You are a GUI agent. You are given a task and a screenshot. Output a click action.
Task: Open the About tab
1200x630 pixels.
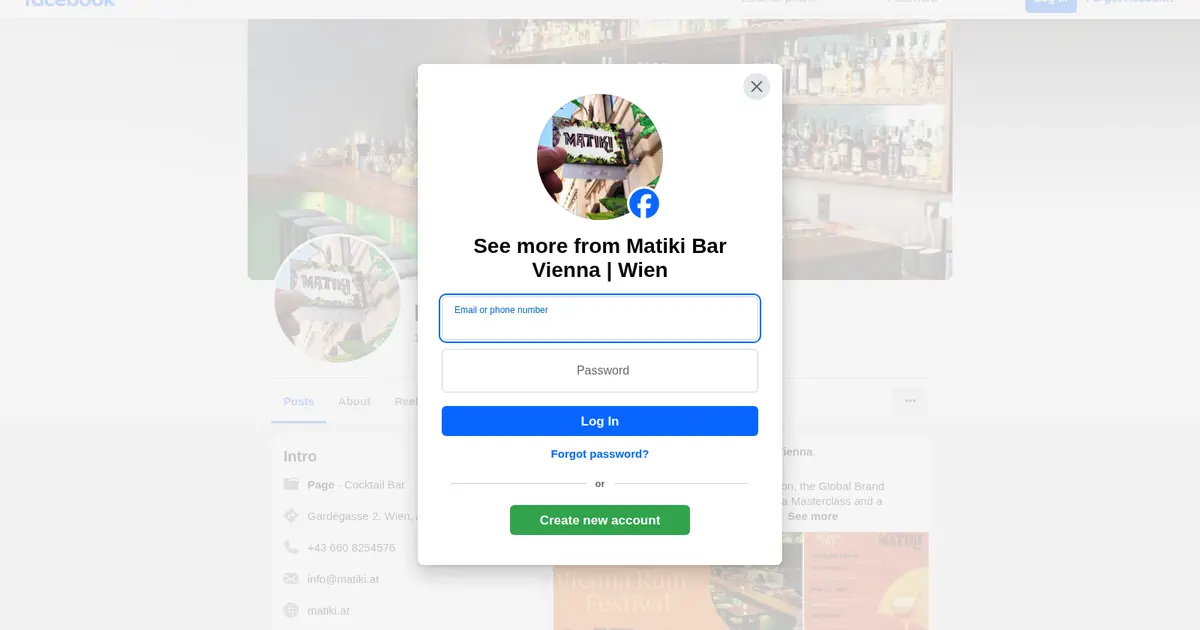click(354, 401)
